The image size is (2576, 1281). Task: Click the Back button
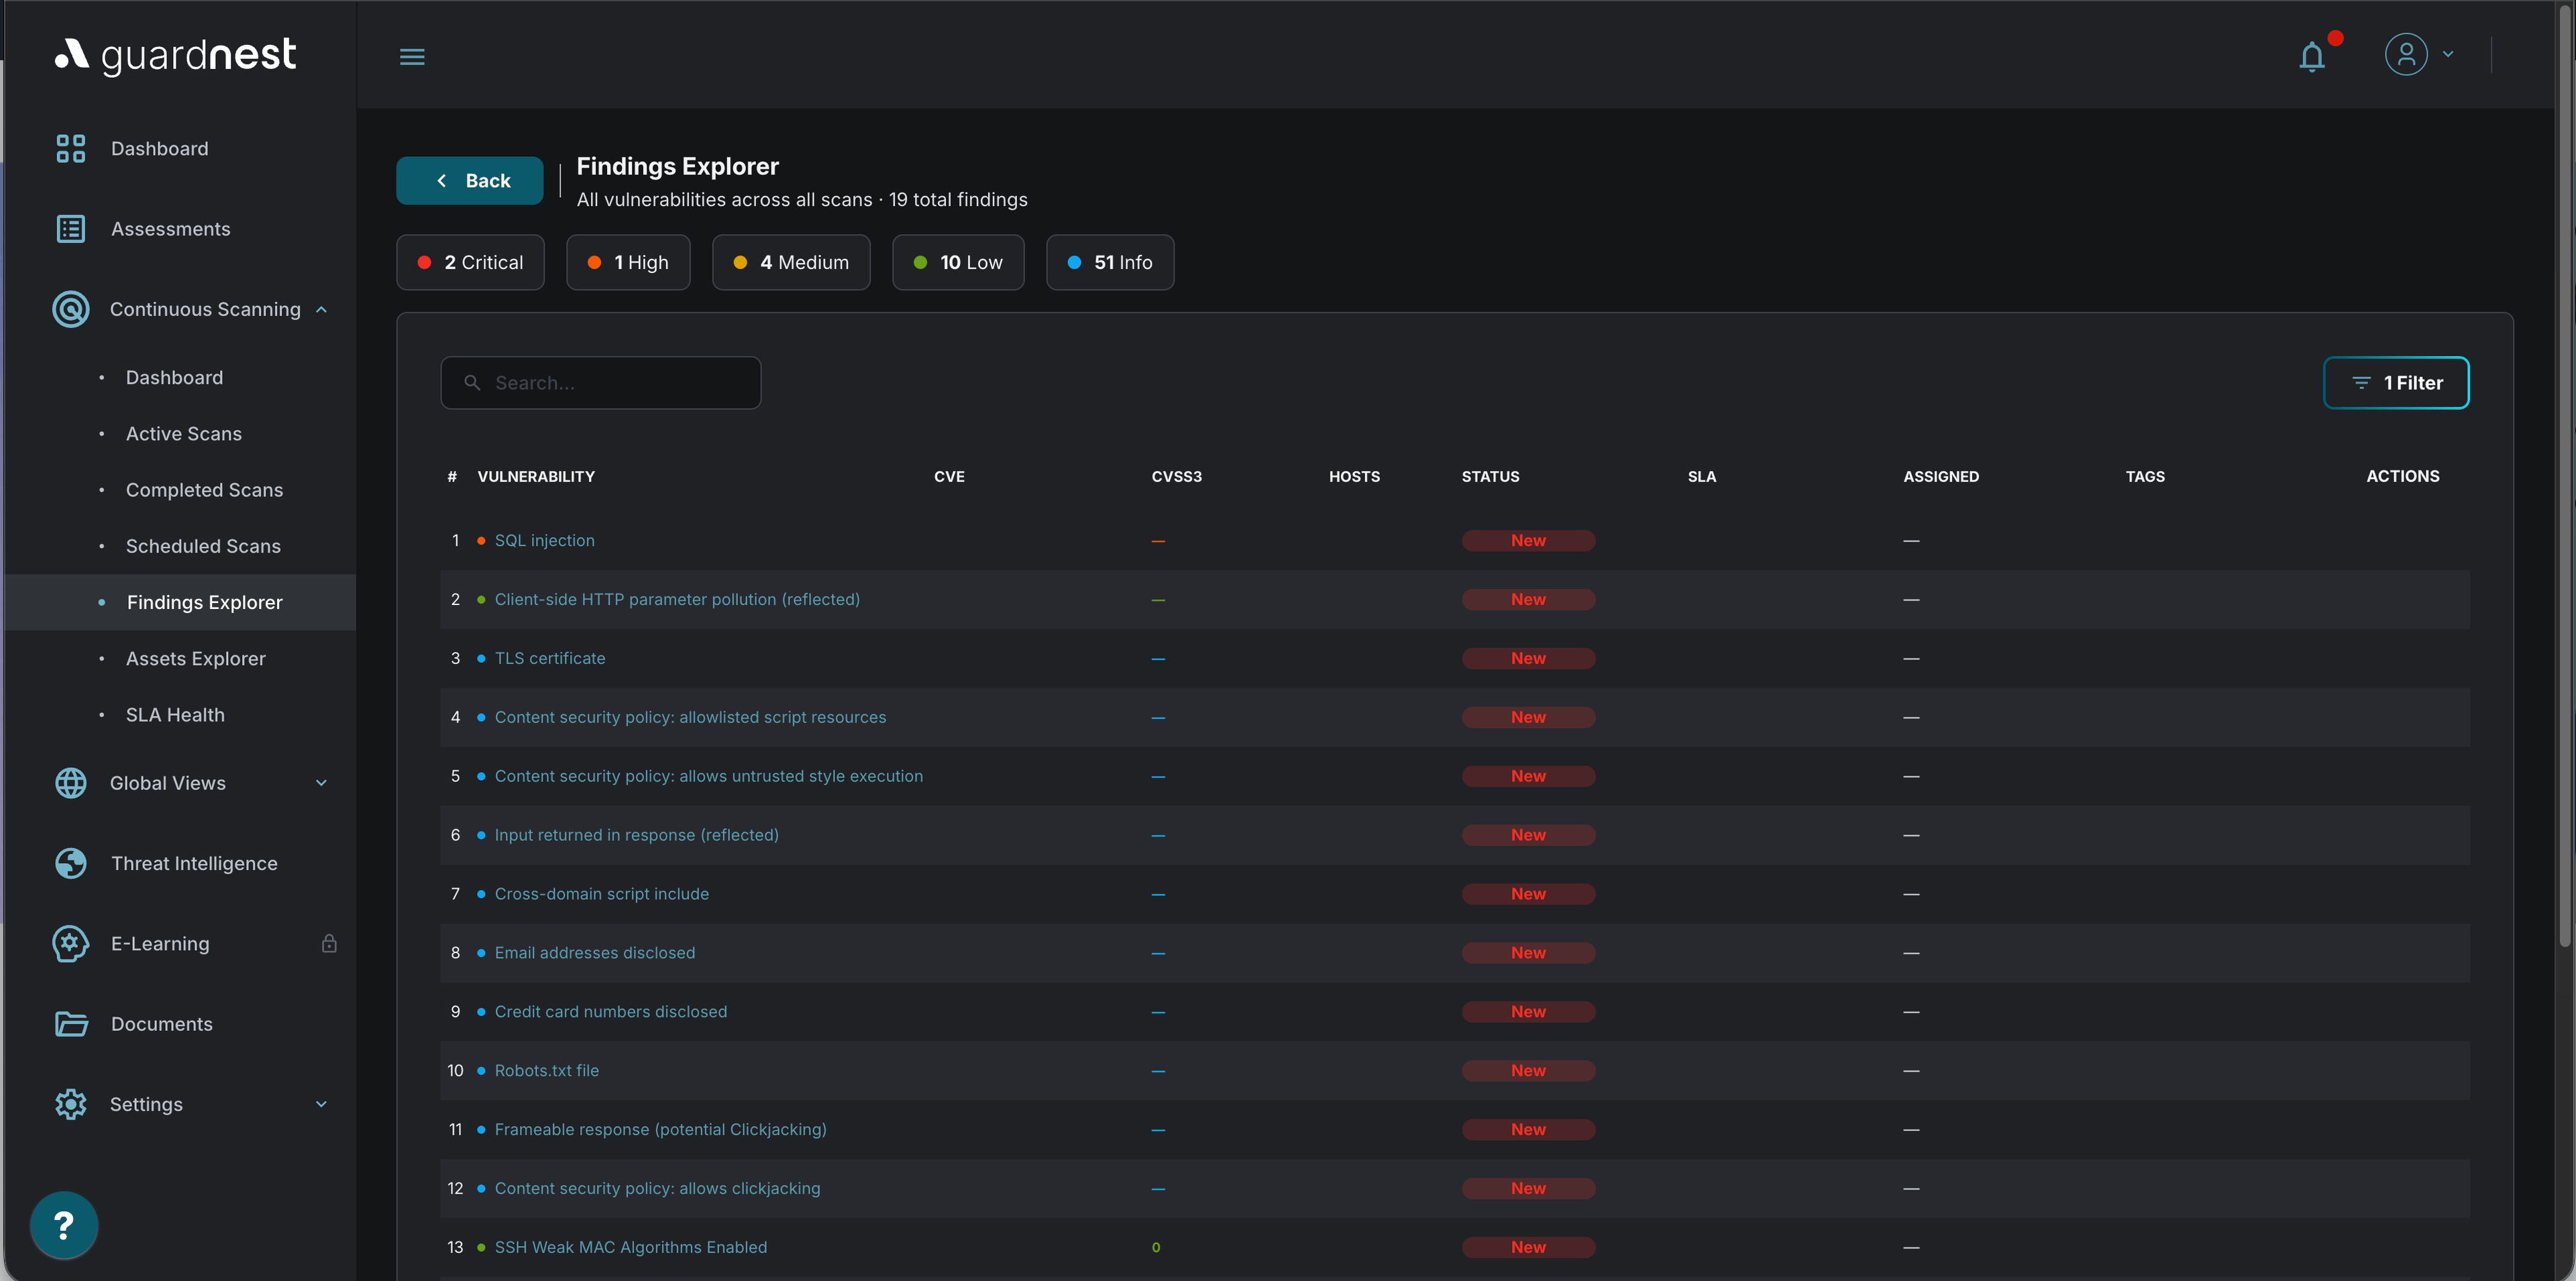[x=469, y=181]
